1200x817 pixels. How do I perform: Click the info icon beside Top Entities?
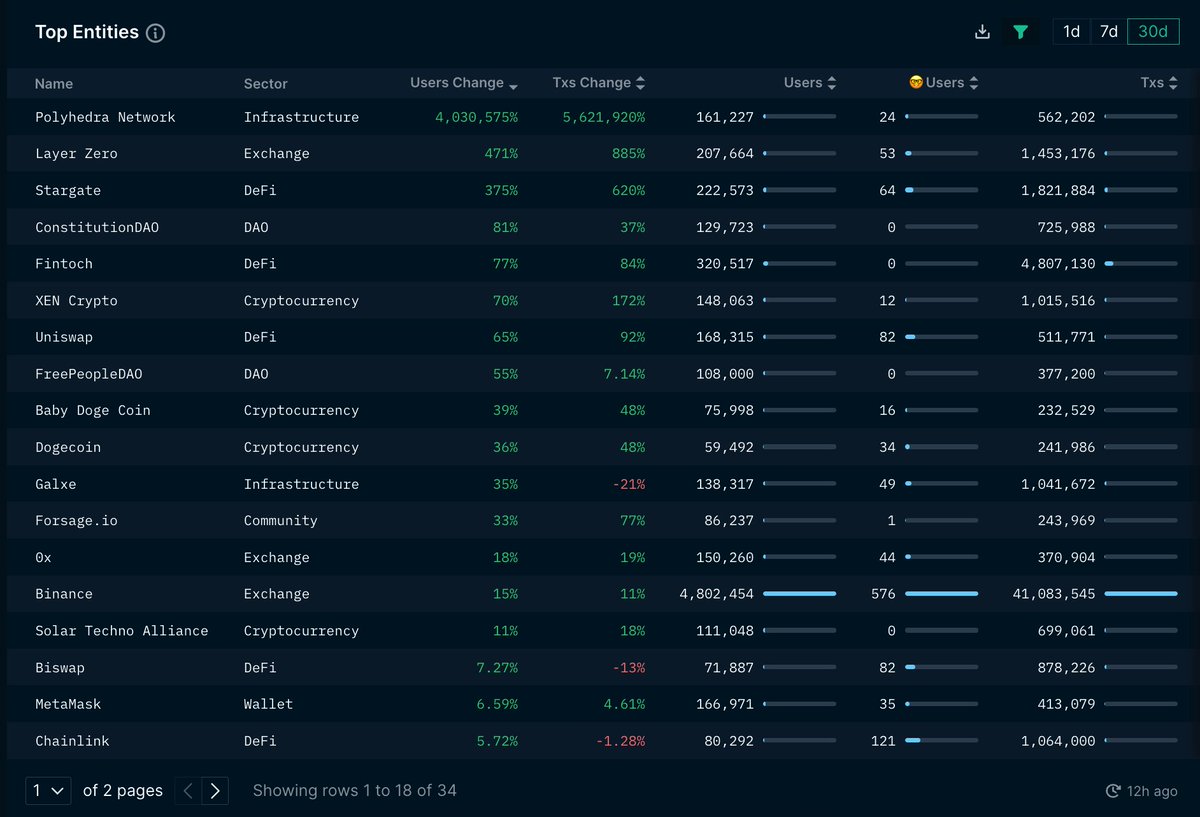[x=155, y=33]
